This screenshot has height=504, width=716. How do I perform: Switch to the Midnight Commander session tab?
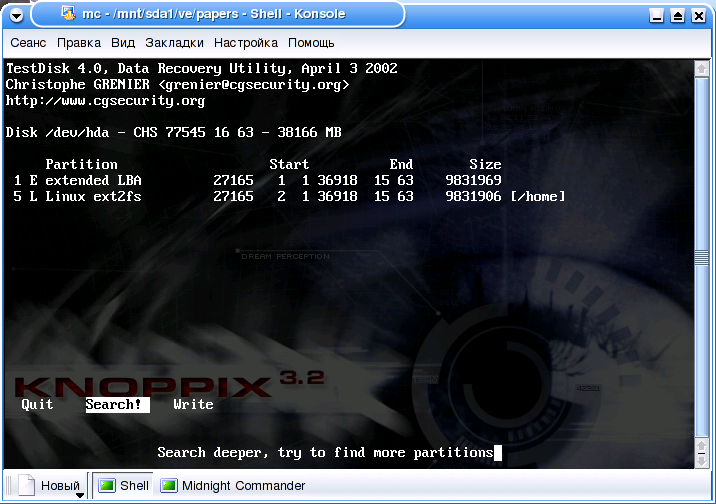coord(232,485)
